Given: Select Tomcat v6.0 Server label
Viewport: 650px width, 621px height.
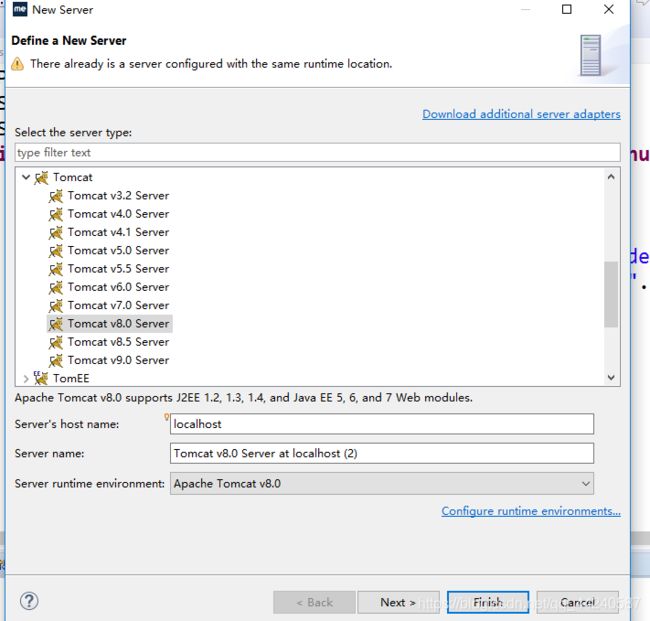Looking at the screenshot, I should [118, 287].
